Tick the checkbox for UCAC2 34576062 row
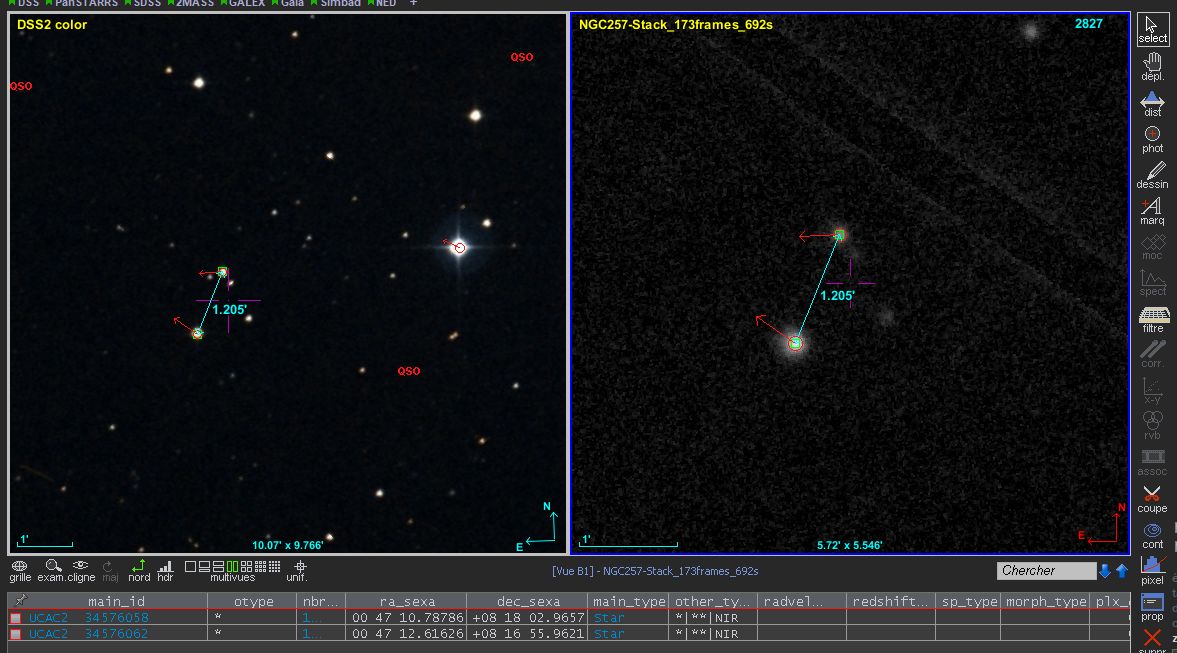1177x653 pixels. tap(15, 634)
